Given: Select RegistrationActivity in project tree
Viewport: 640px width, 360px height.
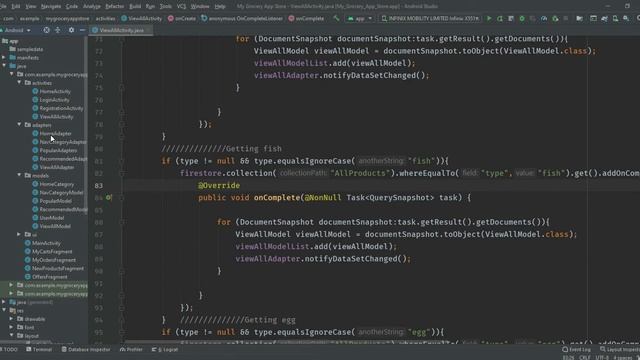Looking at the screenshot, I should pos(61,108).
